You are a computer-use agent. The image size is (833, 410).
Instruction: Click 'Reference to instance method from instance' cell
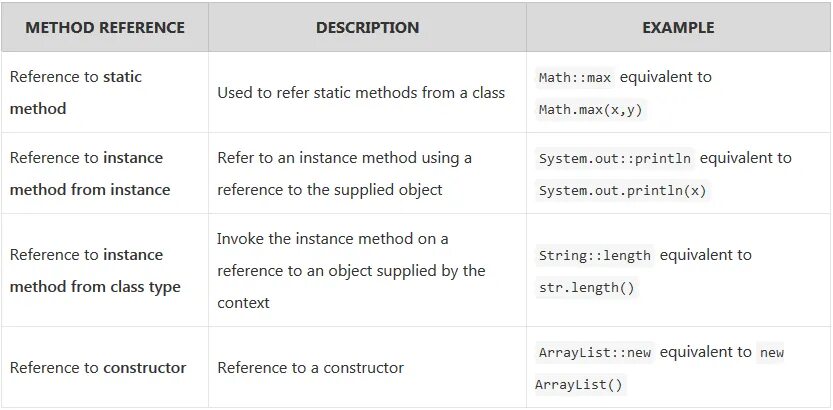click(x=105, y=173)
